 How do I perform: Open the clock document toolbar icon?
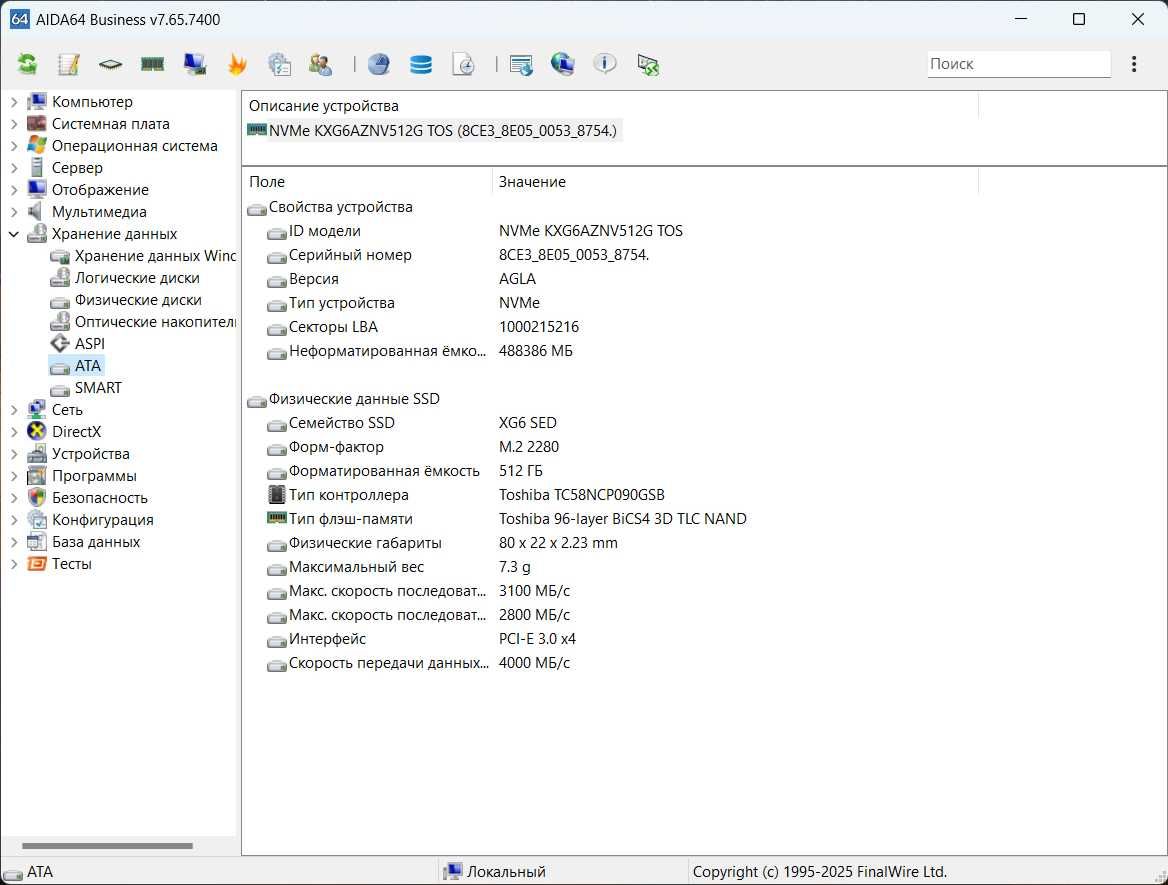pyautogui.click(x=463, y=65)
